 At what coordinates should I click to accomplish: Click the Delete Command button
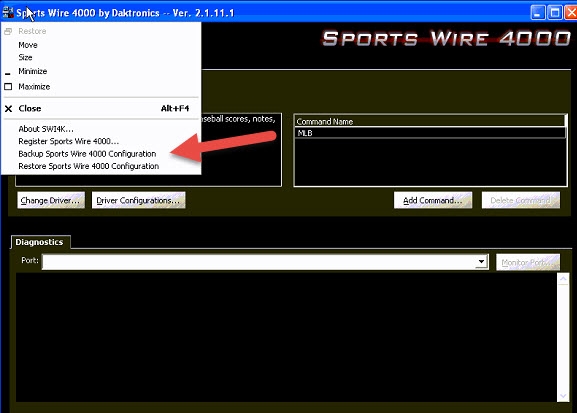tap(521, 200)
